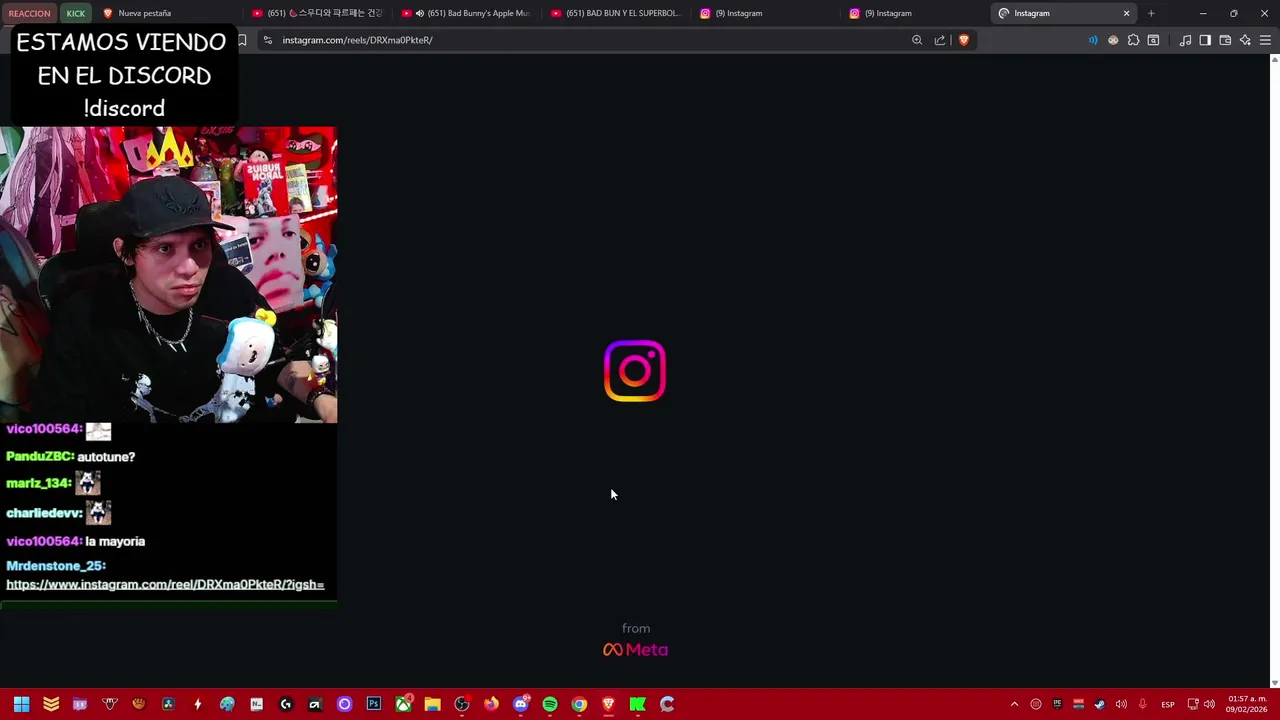
Task: Open the monkey face extension
Action: [x=1113, y=40]
